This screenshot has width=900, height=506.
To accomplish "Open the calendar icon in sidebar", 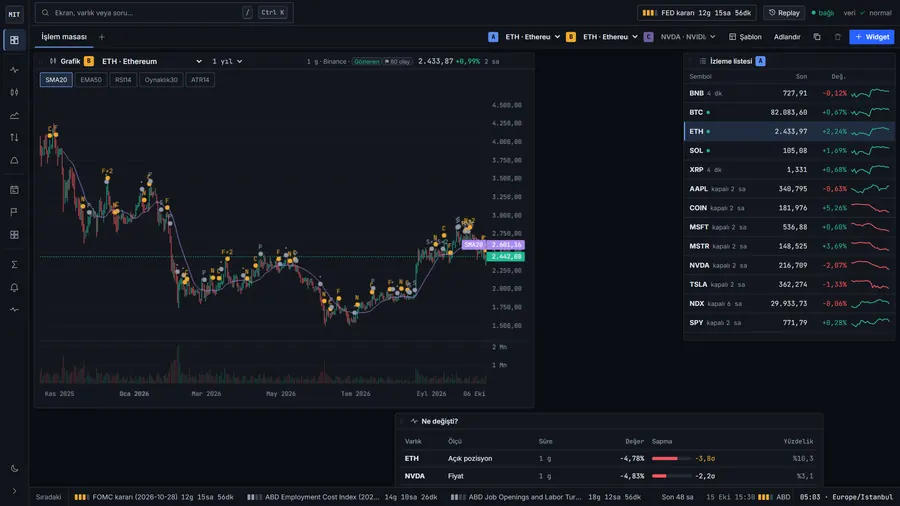I will [14, 189].
